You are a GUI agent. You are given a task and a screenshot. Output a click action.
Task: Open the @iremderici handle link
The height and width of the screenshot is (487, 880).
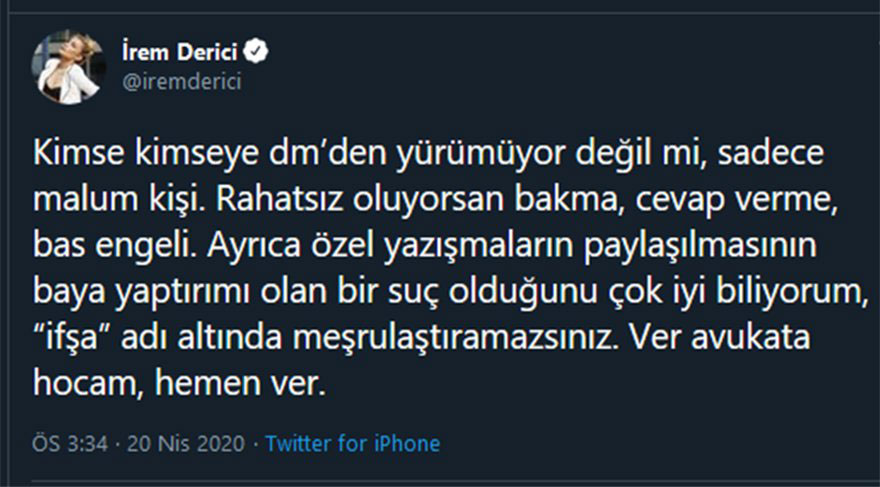pos(181,82)
